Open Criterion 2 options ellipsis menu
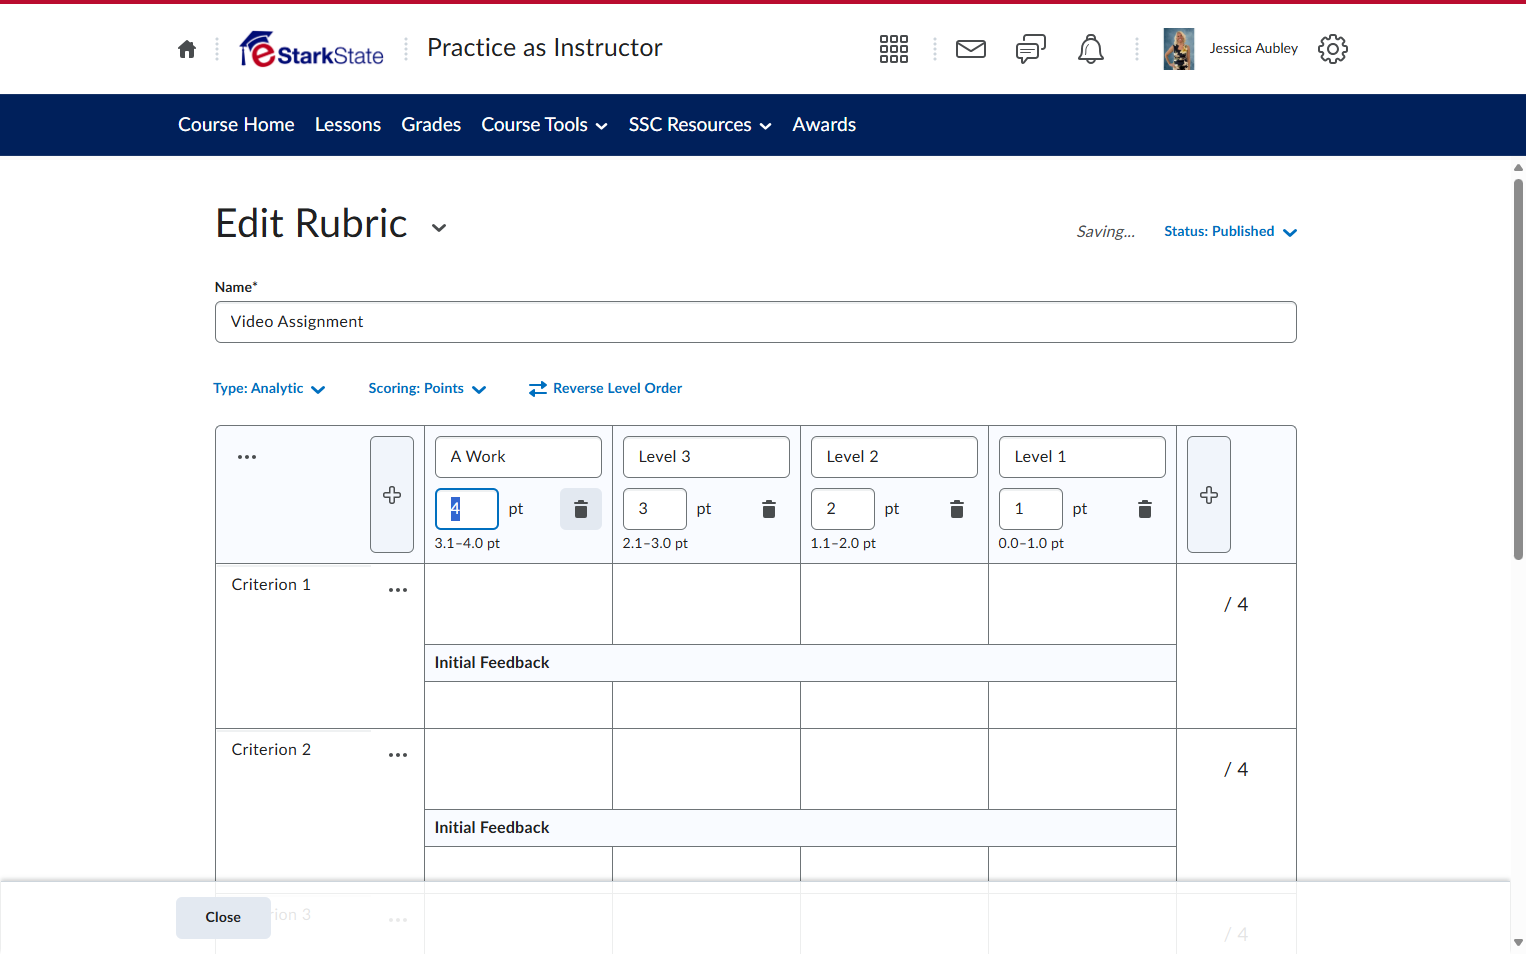This screenshot has width=1526, height=954. [x=398, y=755]
